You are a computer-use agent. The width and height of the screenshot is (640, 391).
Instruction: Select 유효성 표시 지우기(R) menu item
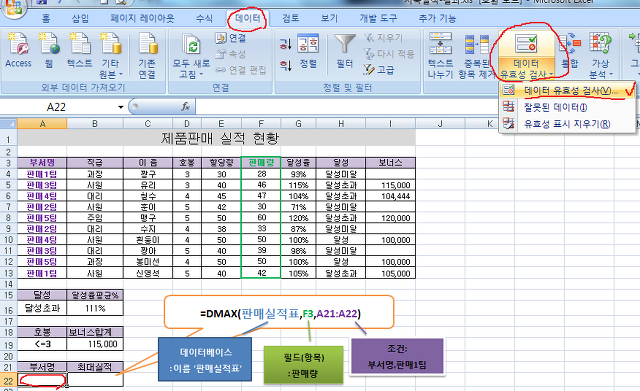[567, 124]
